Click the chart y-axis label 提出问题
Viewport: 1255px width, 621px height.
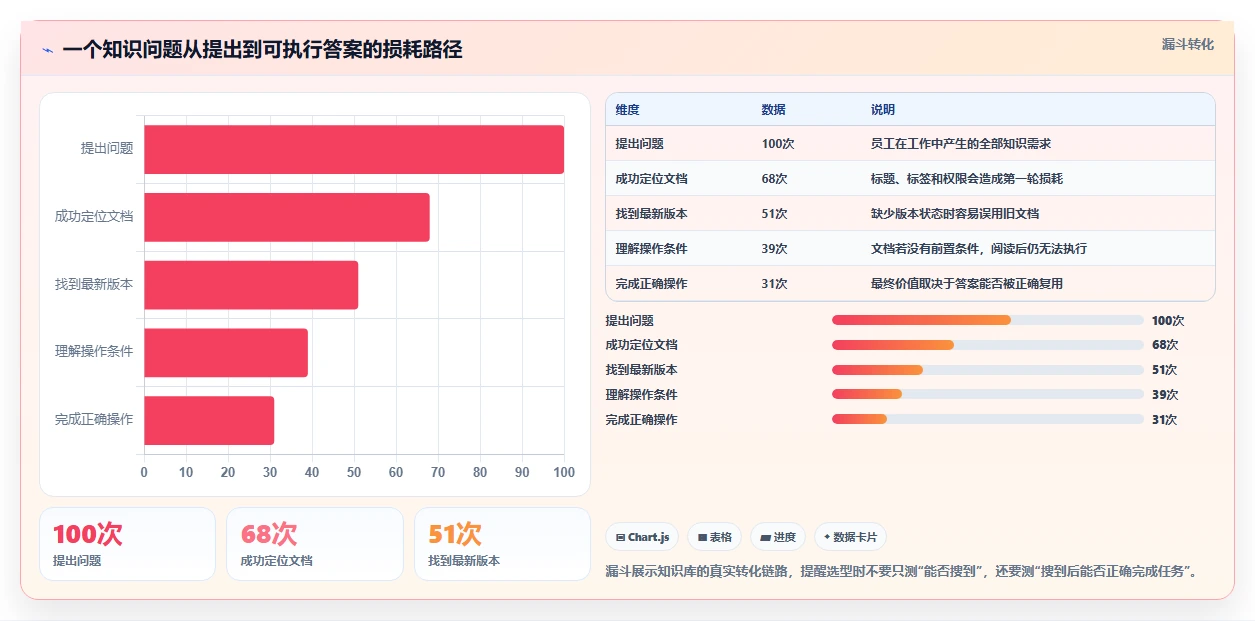(x=107, y=149)
